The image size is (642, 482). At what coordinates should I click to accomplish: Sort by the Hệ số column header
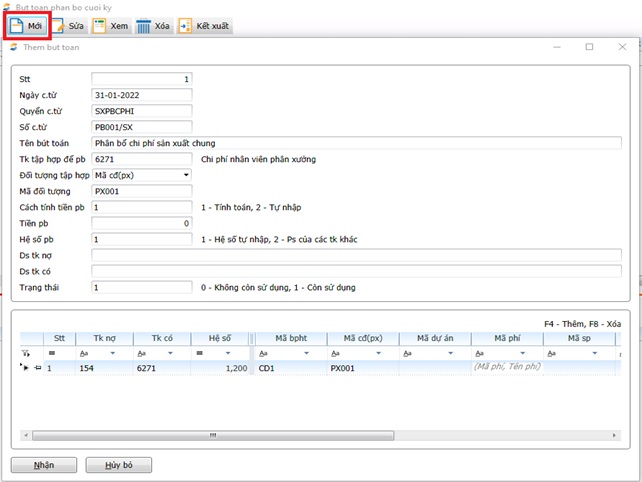(x=219, y=338)
